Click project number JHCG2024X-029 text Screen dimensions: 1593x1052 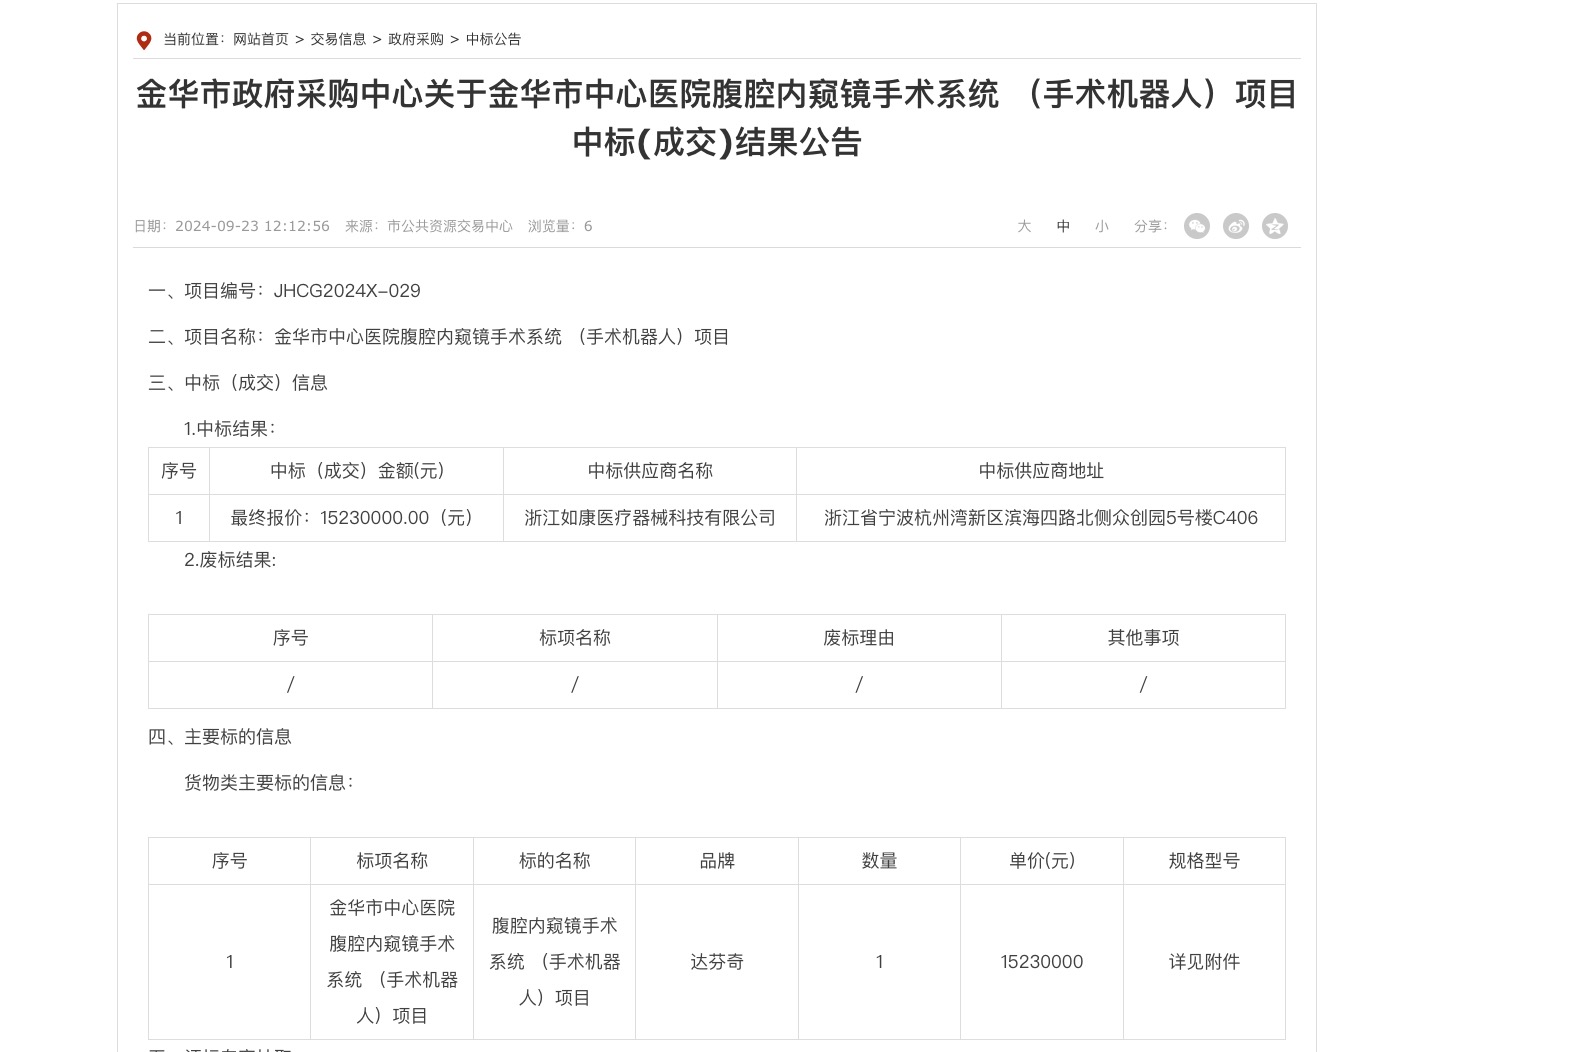pos(347,291)
